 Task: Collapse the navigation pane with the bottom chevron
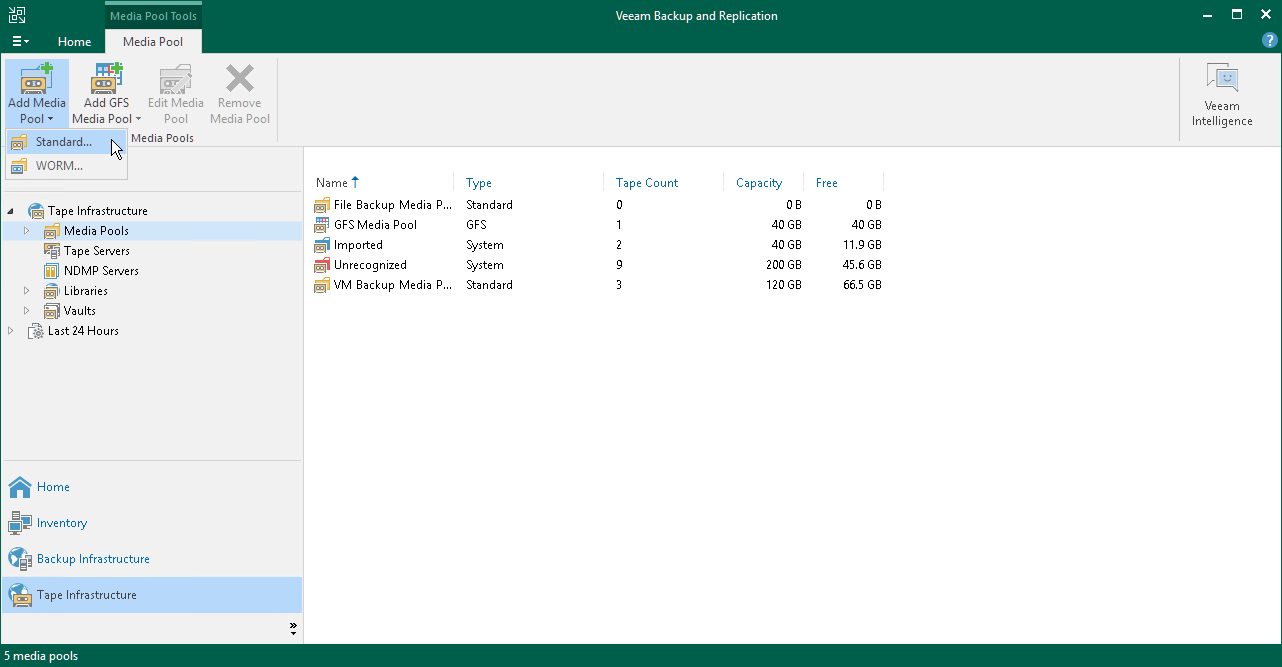pos(293,628)
